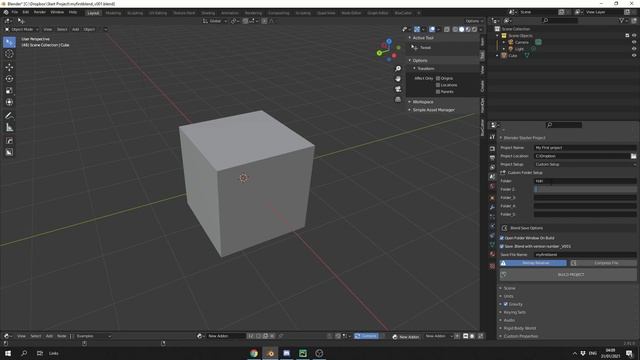Open the Project Setup Custom Setup dropdown

(585, 164)
